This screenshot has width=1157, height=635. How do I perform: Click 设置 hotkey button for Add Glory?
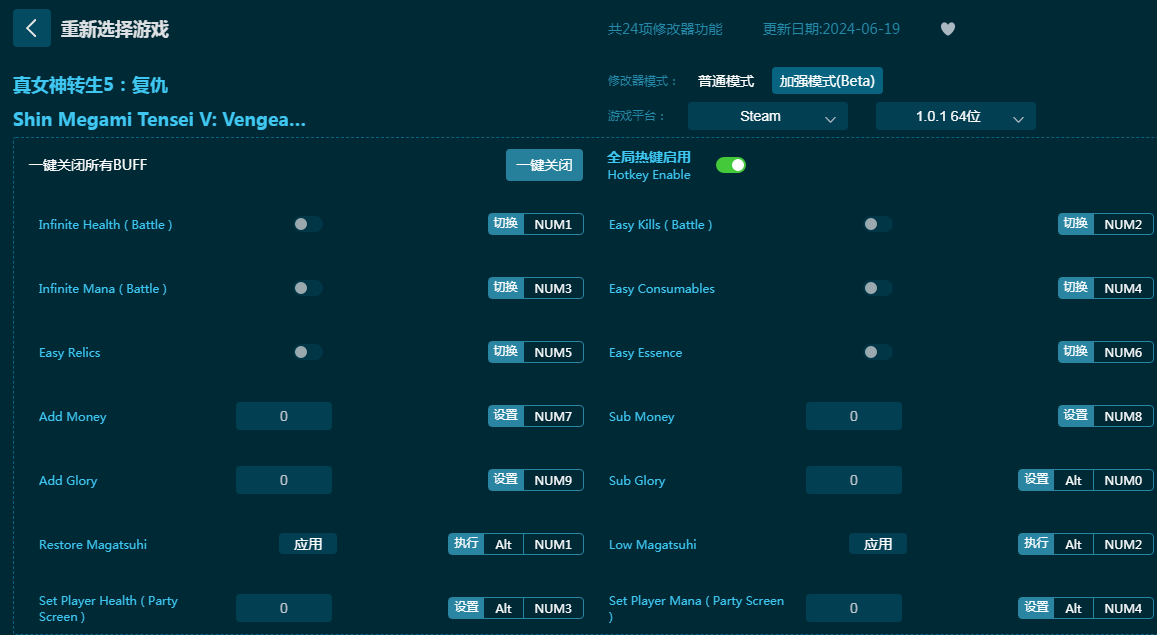point(505,480)
